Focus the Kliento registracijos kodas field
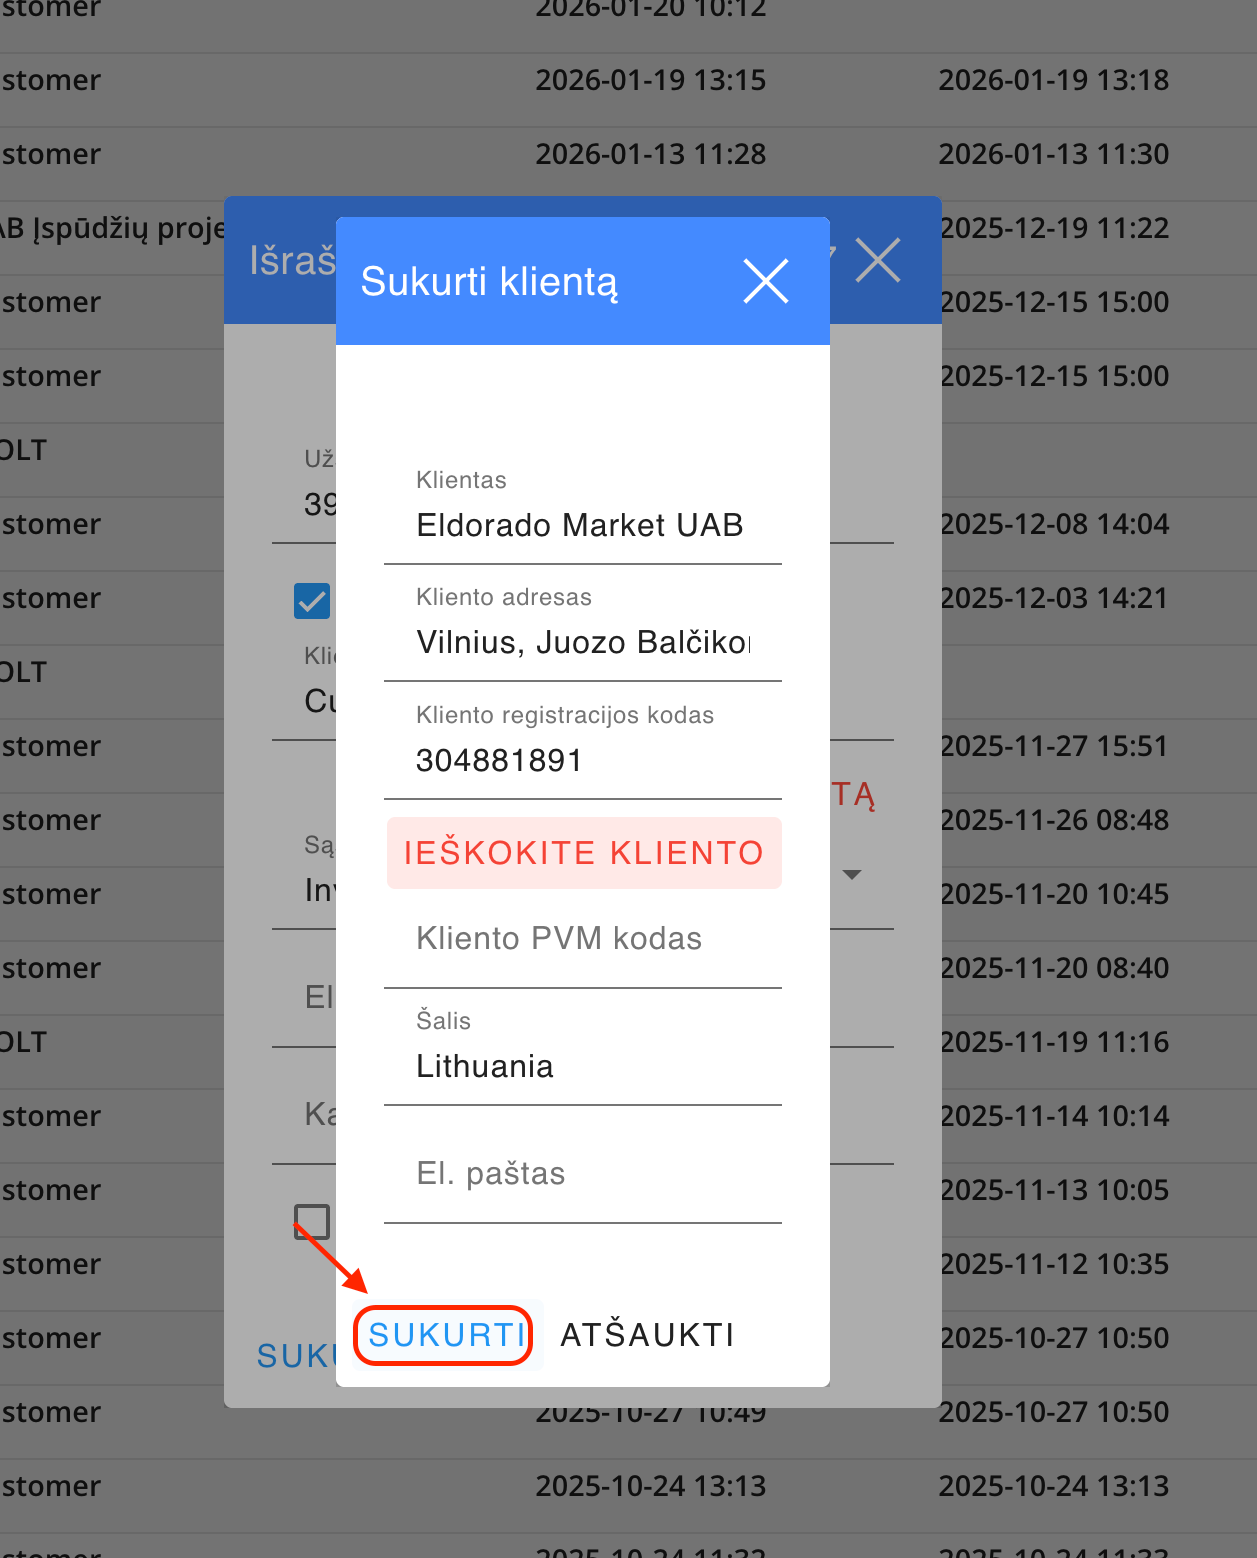The height and width of the screenshot is (1558, 1257). tap(582, 760)
